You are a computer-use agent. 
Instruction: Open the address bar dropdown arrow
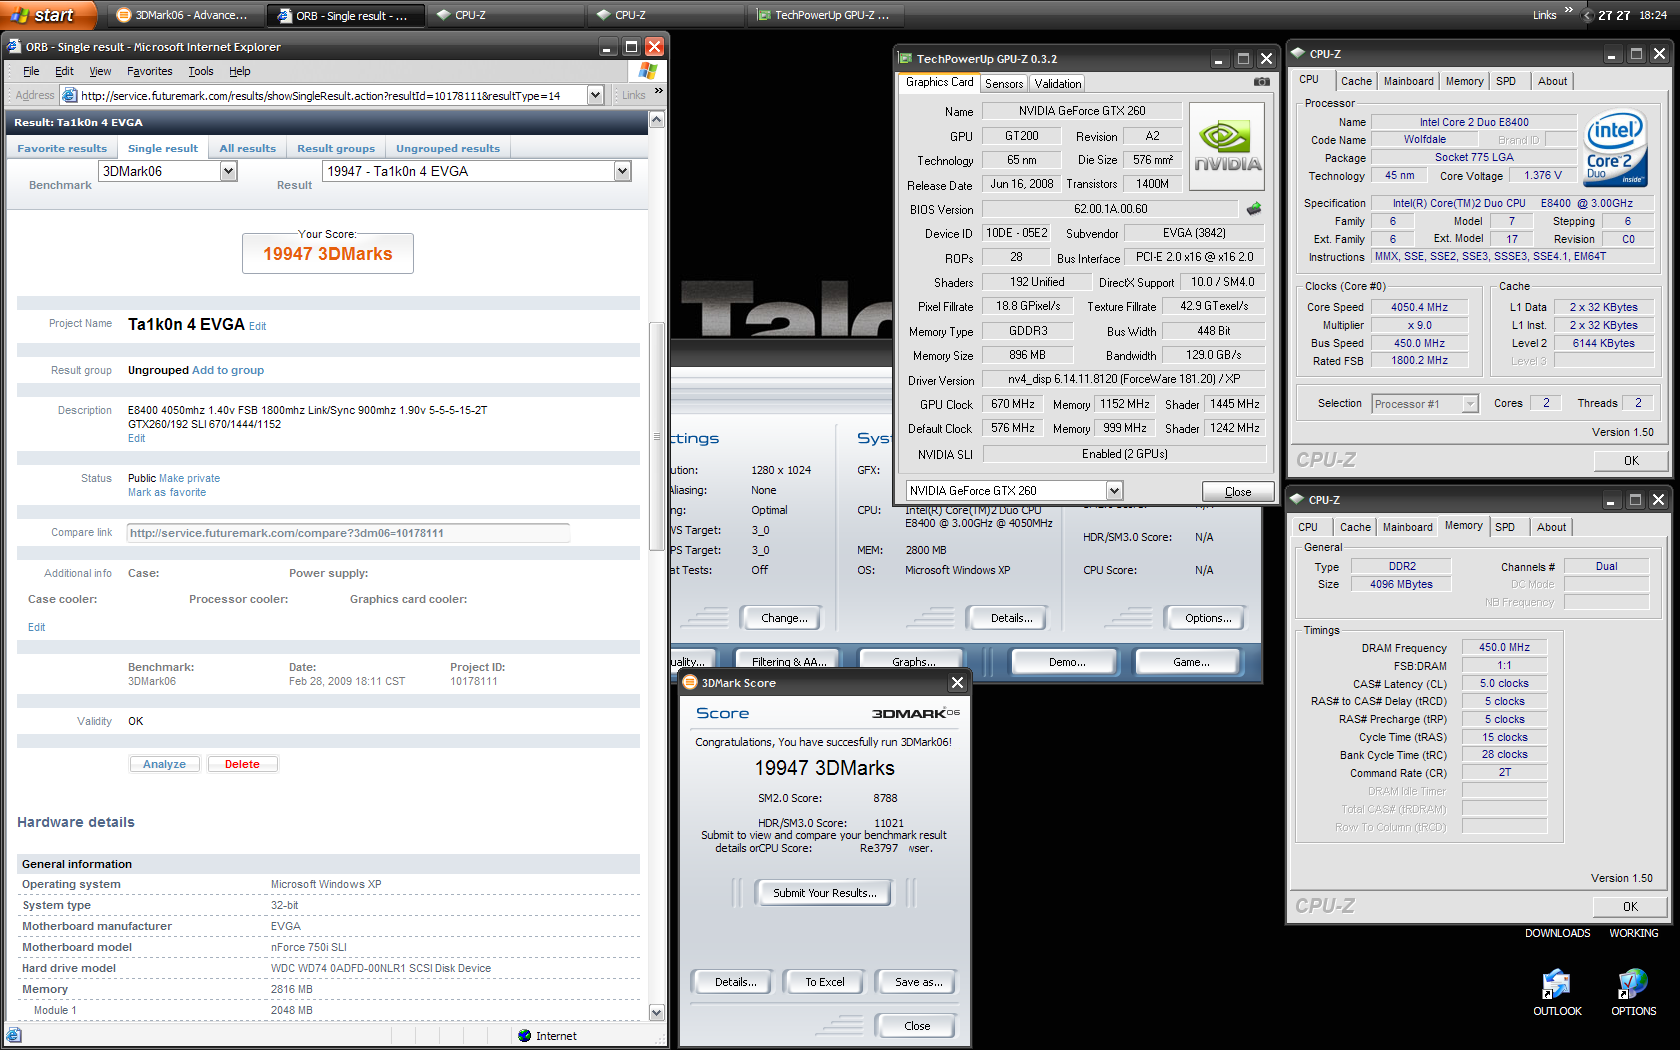pos(596,96)
